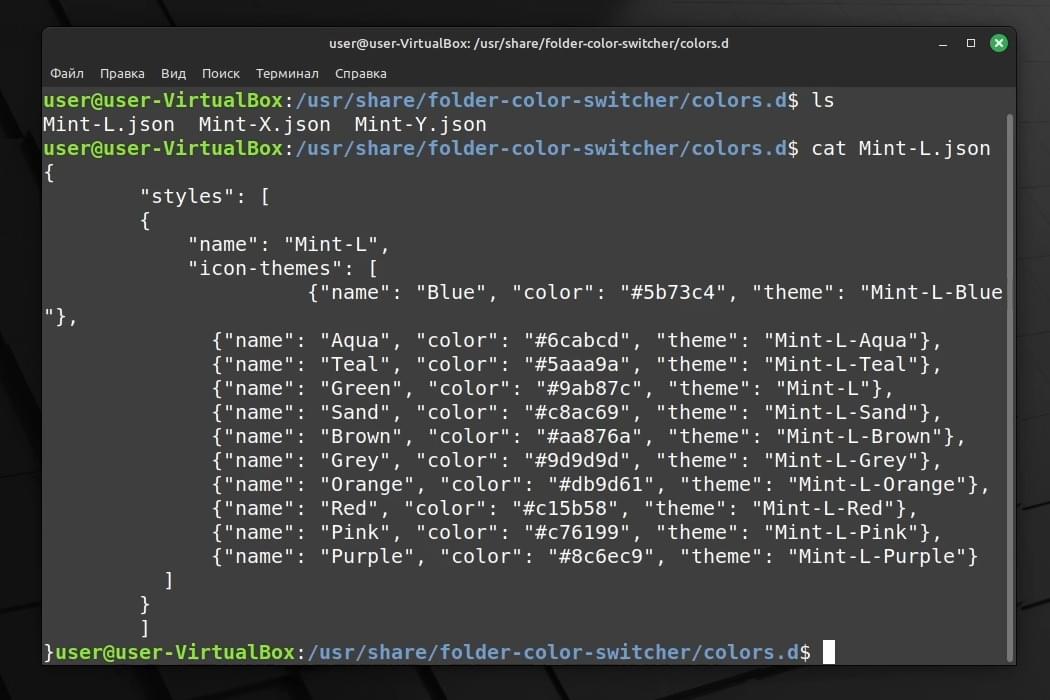The image size is (1050, 700).
Task: Open the Файл menu
Action: point(66,74)
